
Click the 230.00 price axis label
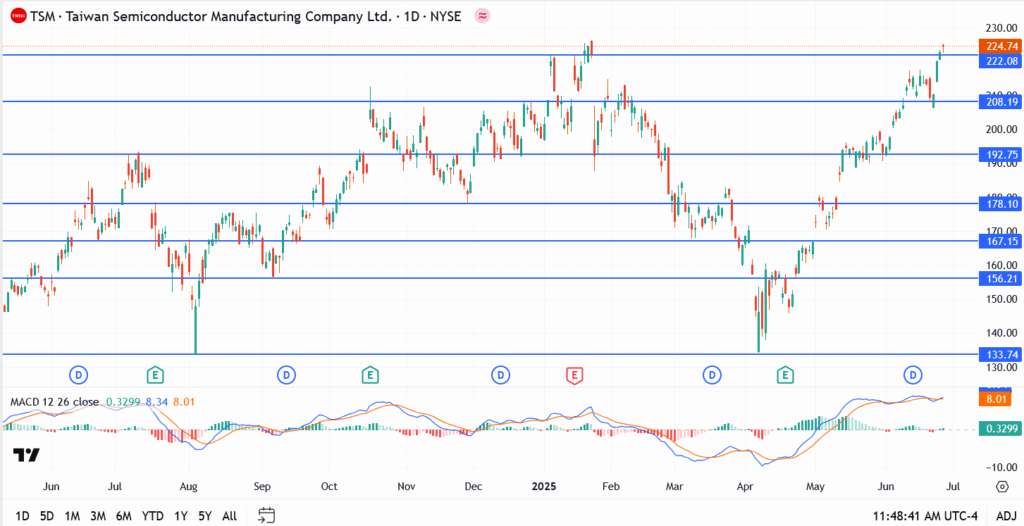[x=1002, y=28]
